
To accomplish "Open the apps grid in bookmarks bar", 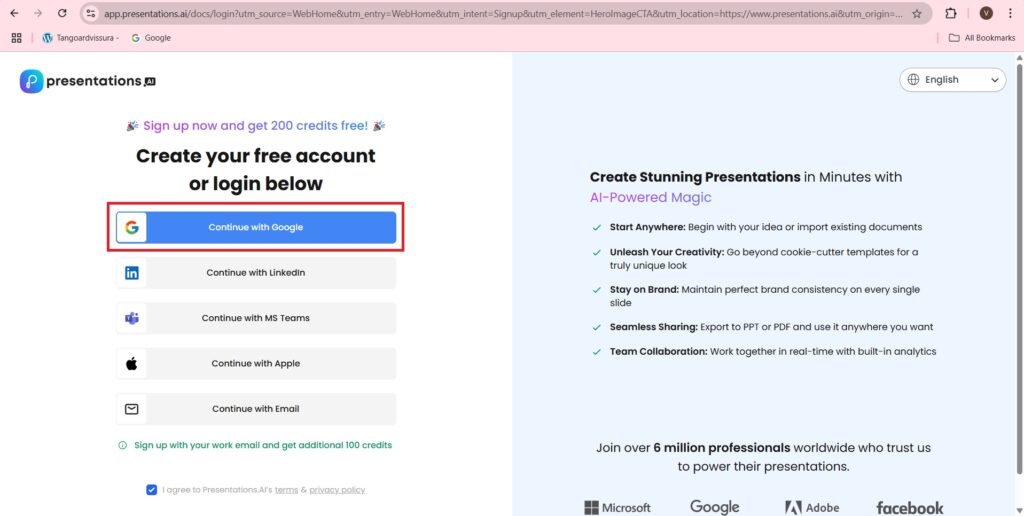I will pyautogui.click(x=16, y=38).
